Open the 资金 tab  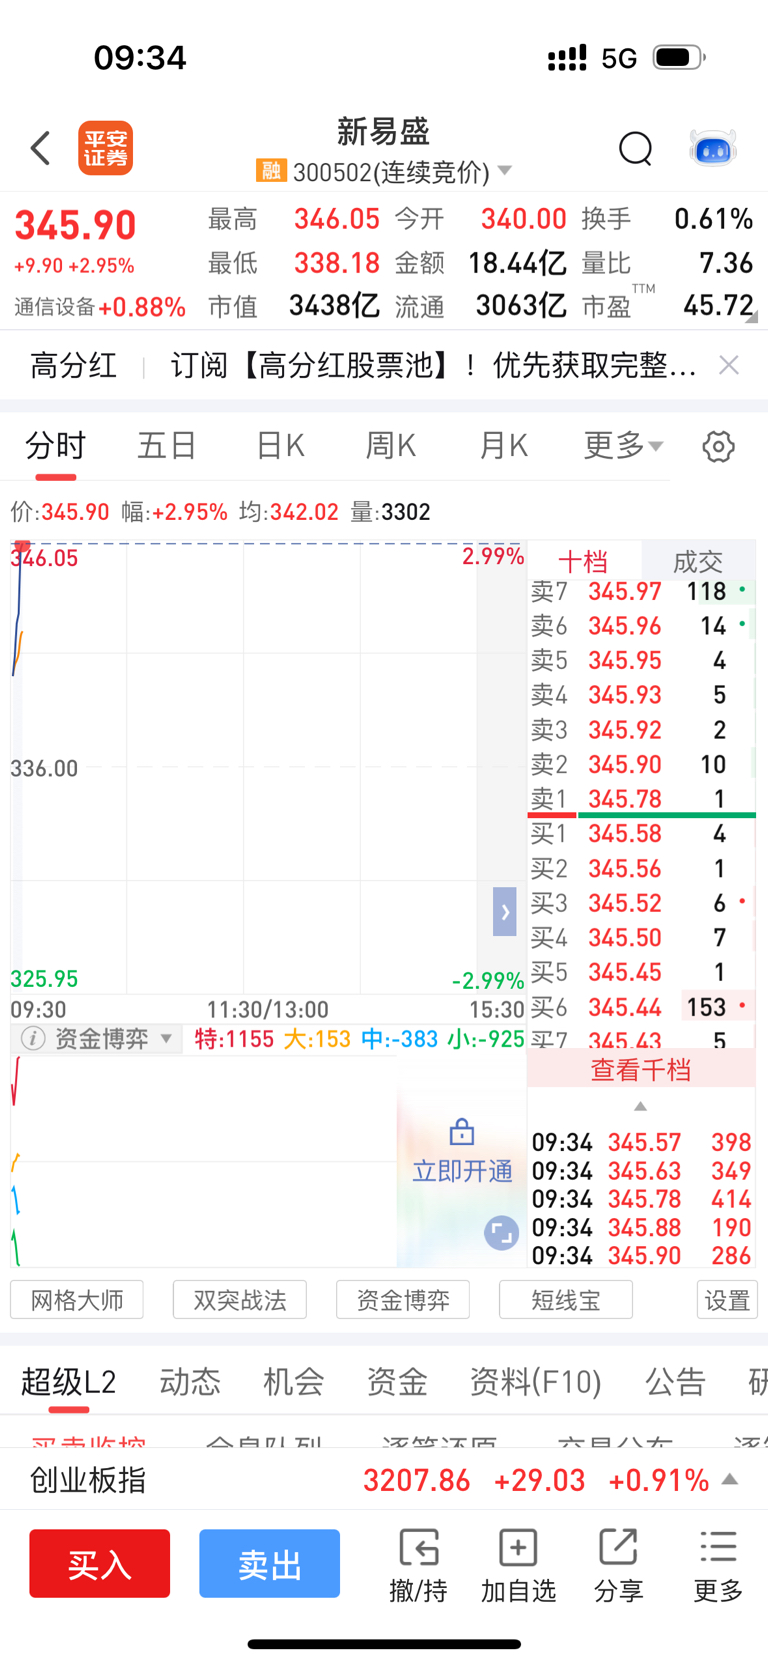coord(397,1382)
